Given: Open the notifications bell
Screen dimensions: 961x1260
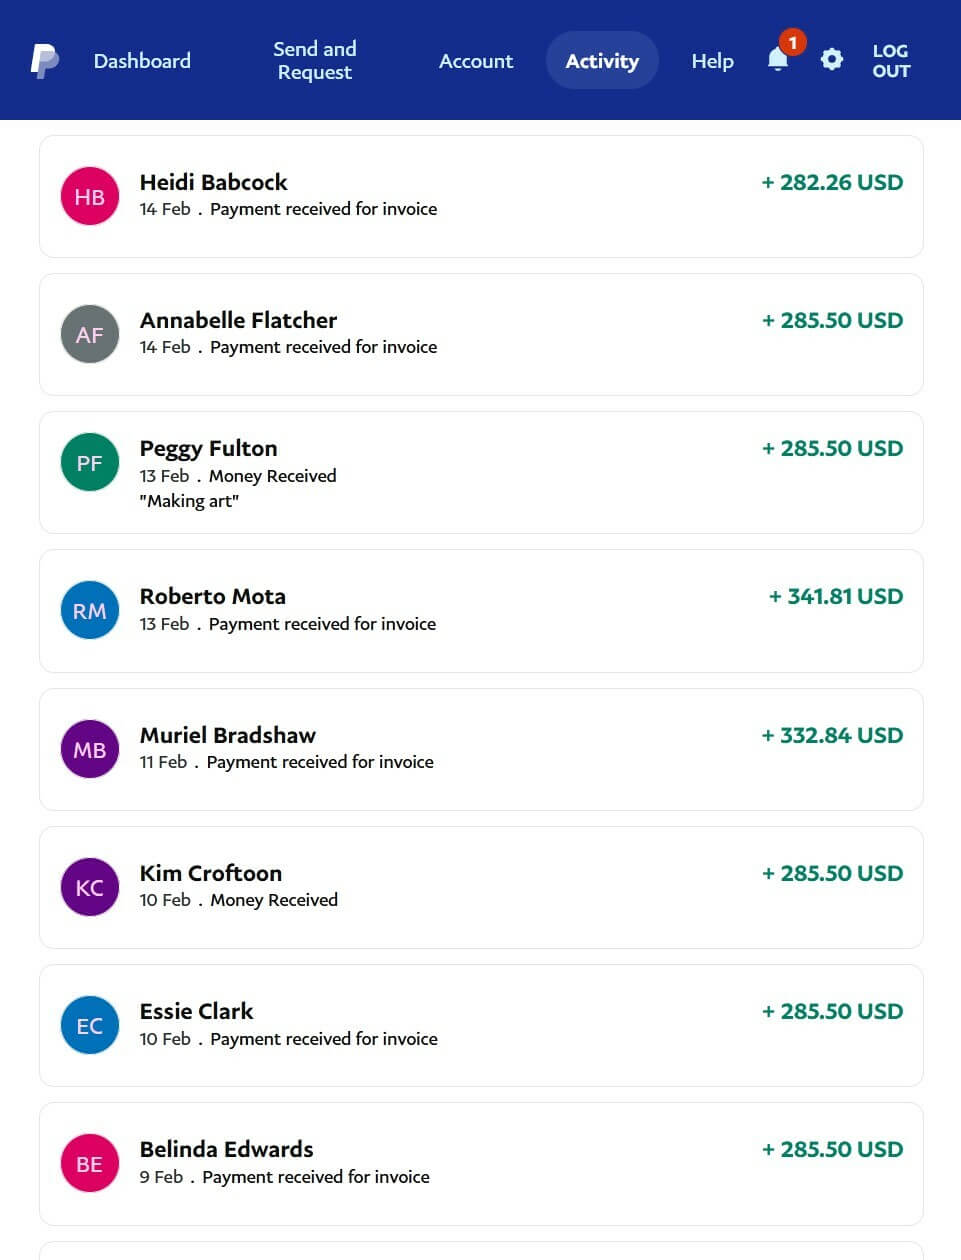Looking at the screenshot, I should pos(778,60).
